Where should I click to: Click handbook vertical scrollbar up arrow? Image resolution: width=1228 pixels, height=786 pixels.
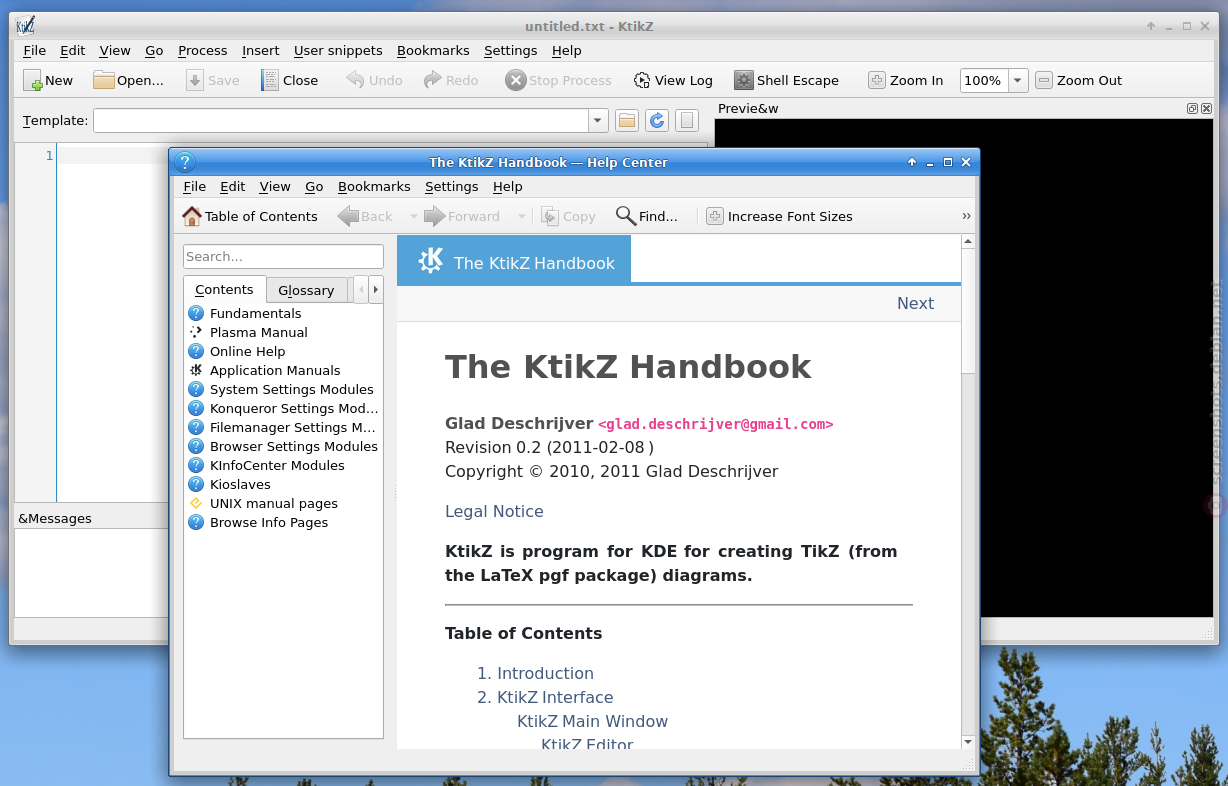tap(967, 242)
